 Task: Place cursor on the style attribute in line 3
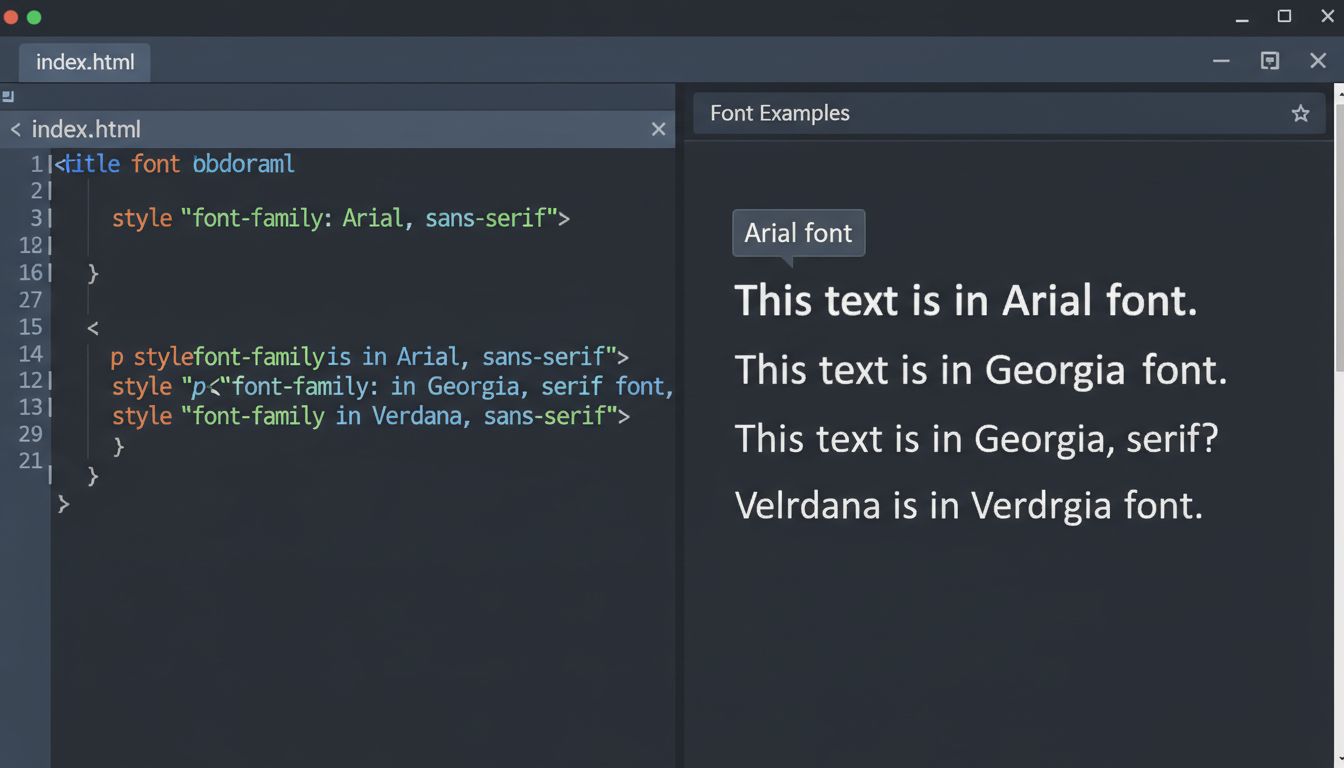pyautogui.click(x=141, y=218)
